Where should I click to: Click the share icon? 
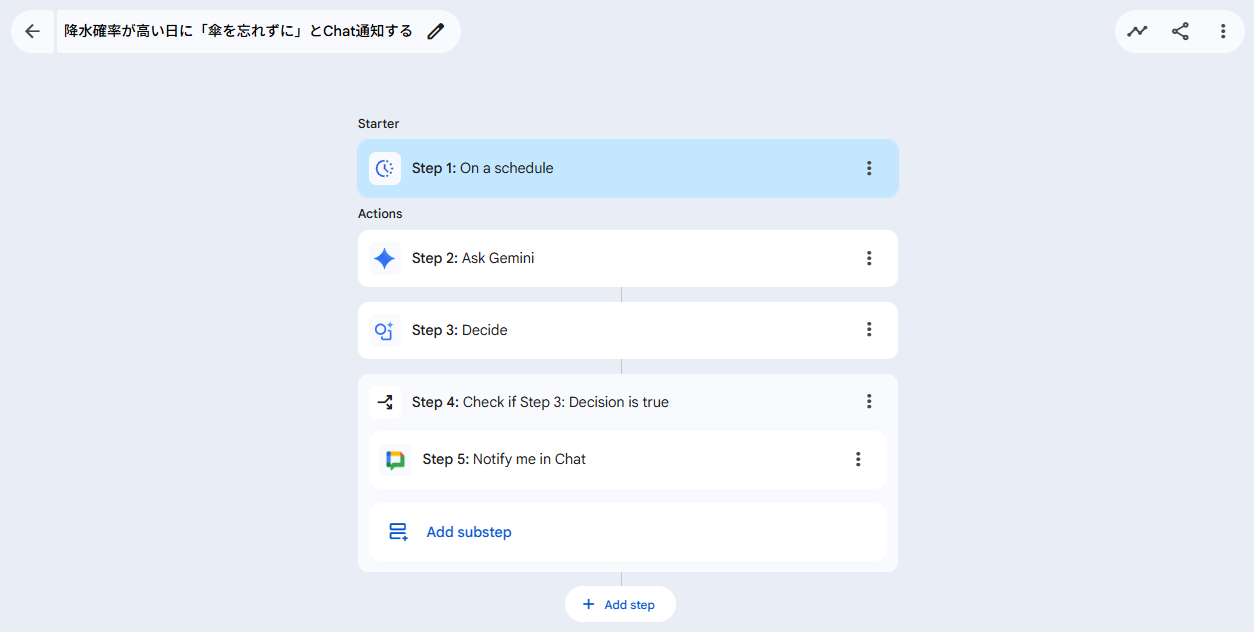pyautogui.click(x=1180, y=31)
